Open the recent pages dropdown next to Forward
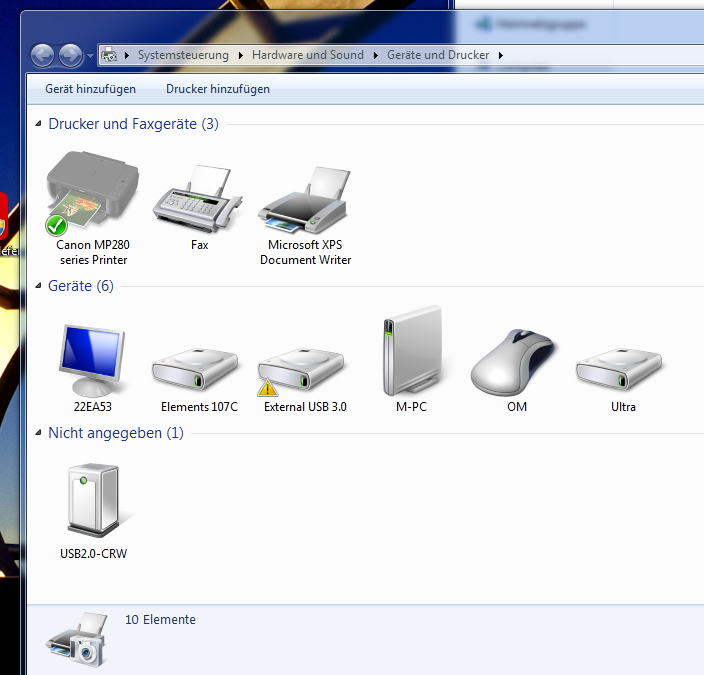 click(90, 56)
